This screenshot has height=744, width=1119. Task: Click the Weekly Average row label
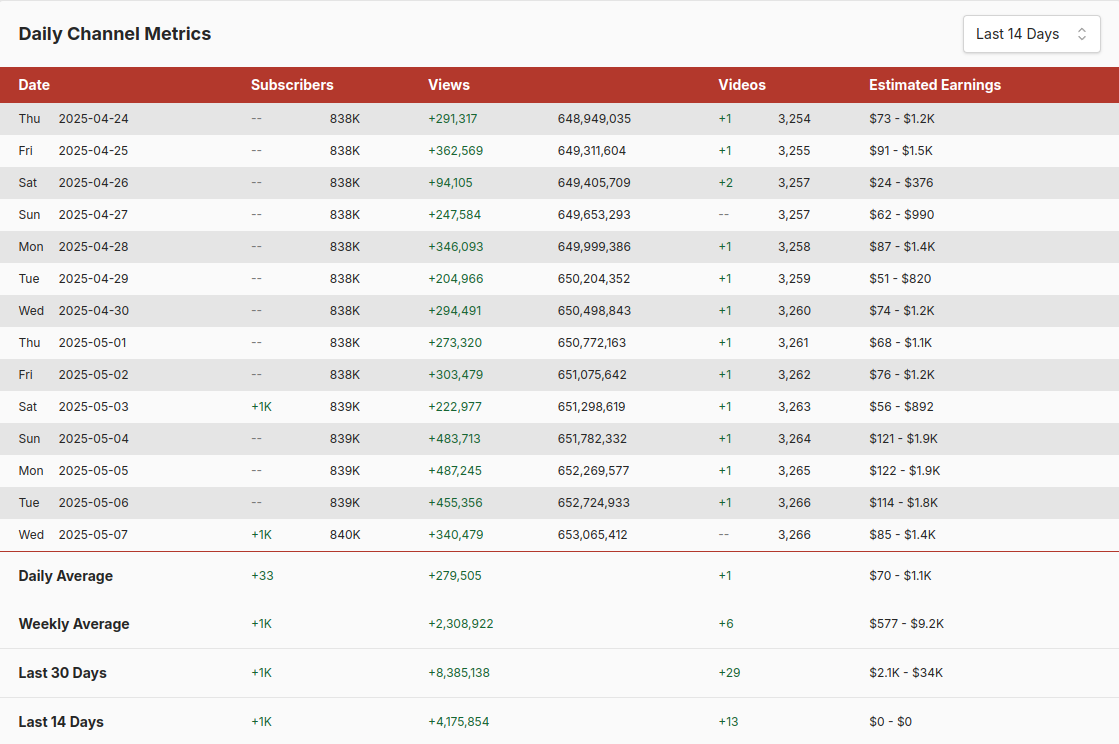[x=74, y=624]
